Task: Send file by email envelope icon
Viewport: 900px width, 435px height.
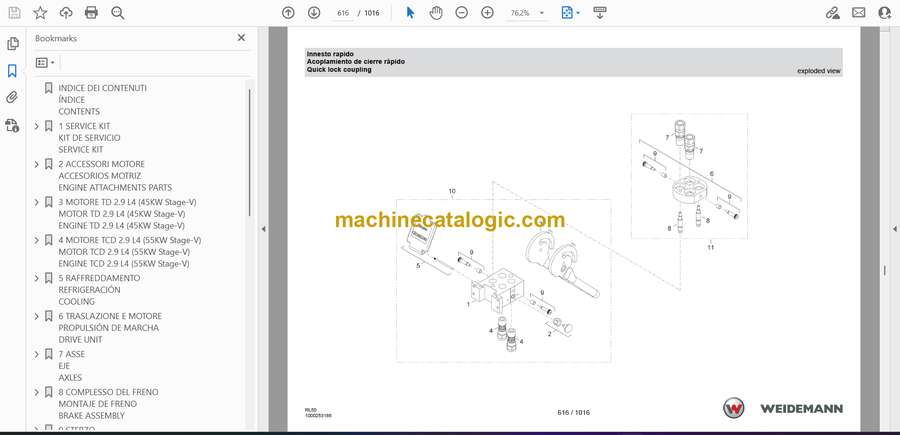Action: [x=859, y=13]
